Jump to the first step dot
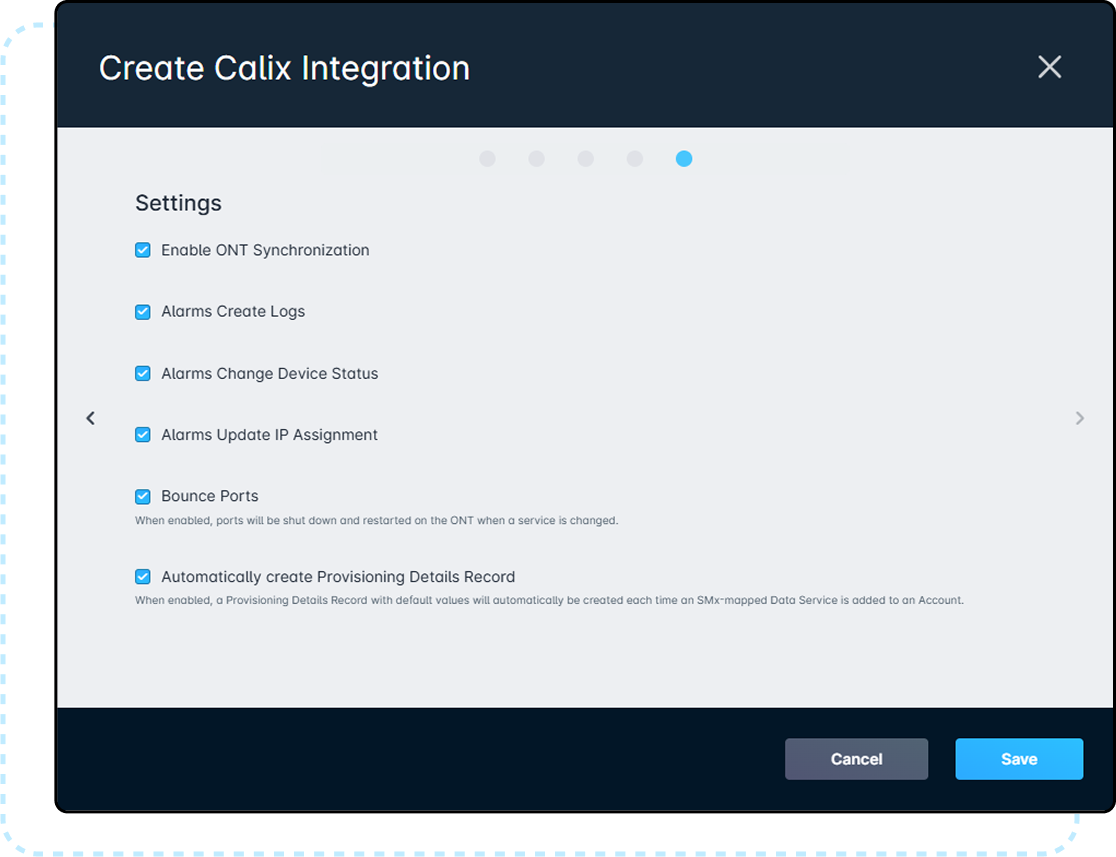The width and height of the screenshot is (1116, 857). coord(488,159)
